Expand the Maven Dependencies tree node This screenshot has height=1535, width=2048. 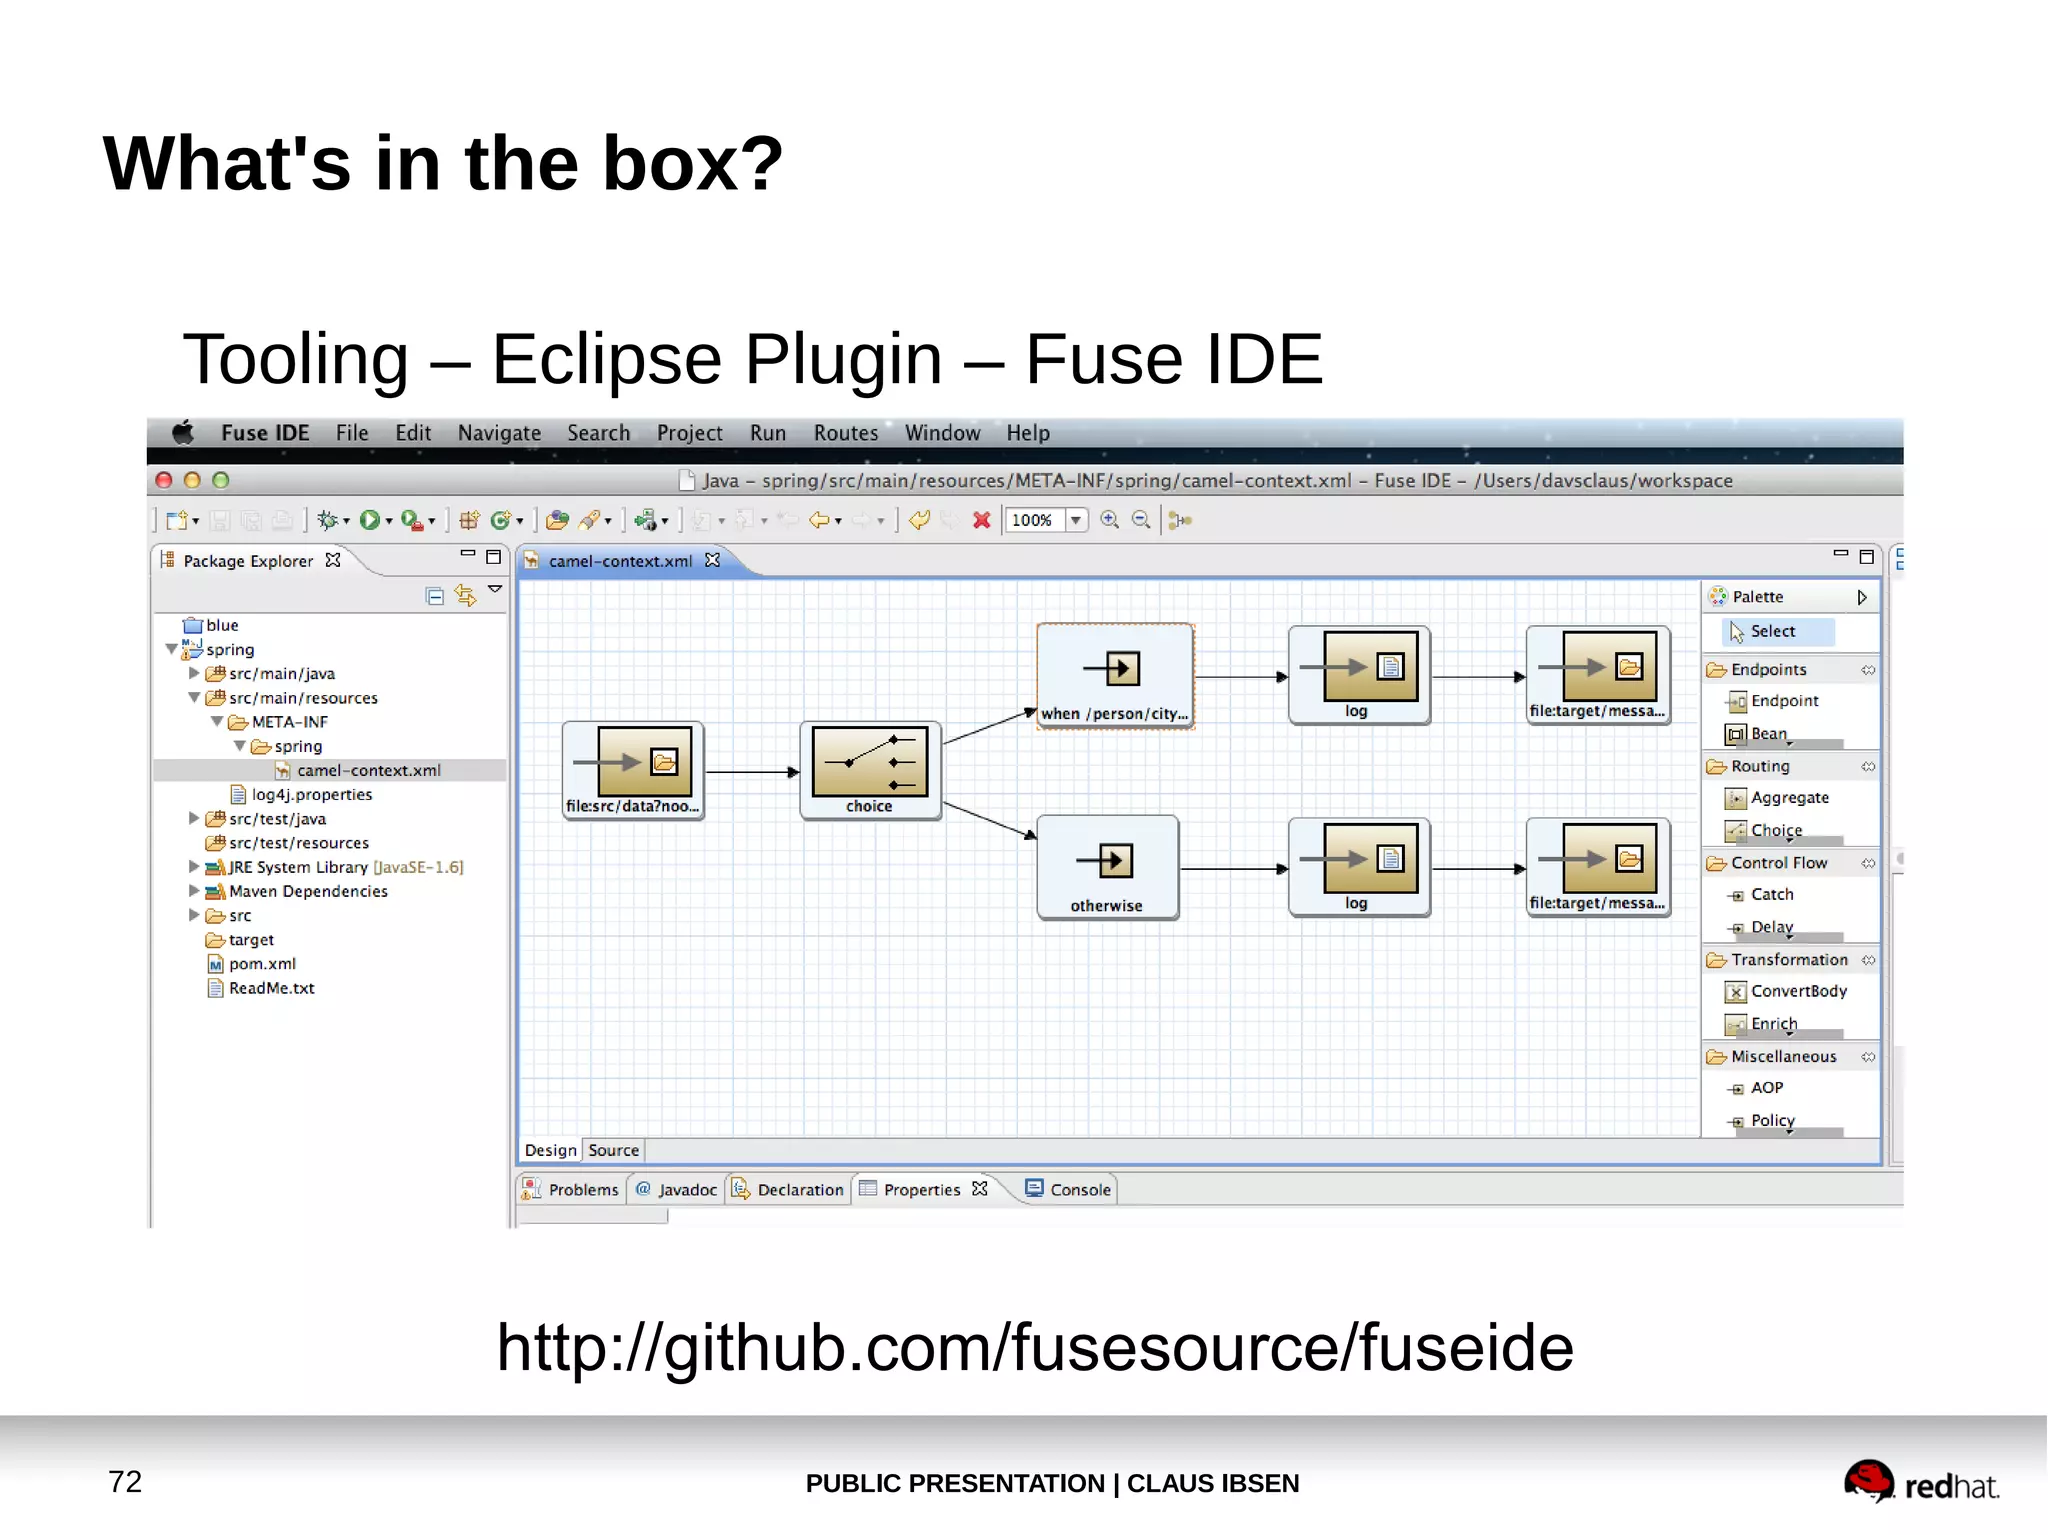(195, 891)
